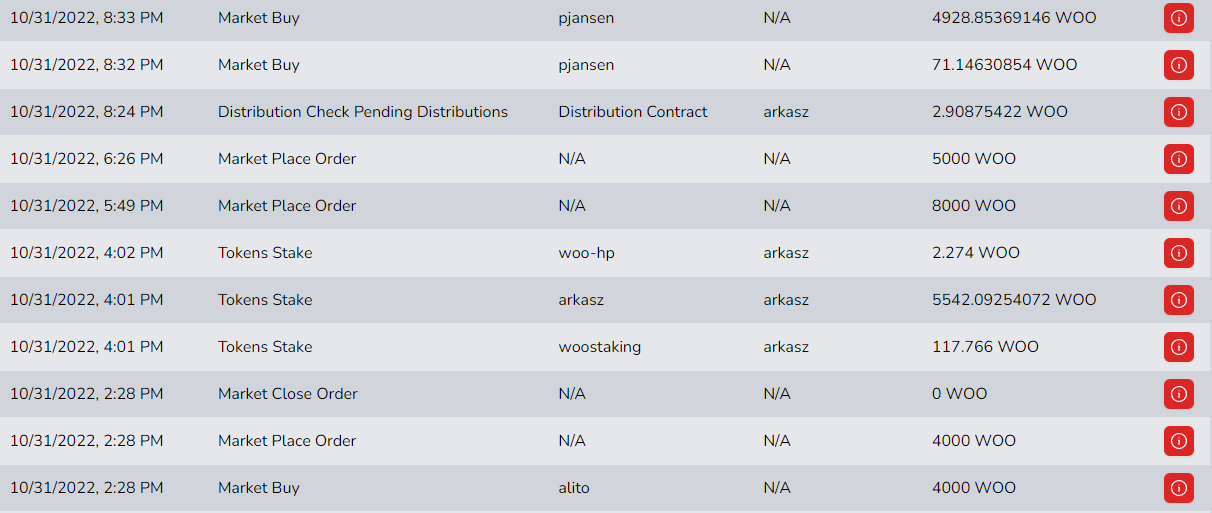Click arkasz recipient in the Distribution row

point(786,112)
